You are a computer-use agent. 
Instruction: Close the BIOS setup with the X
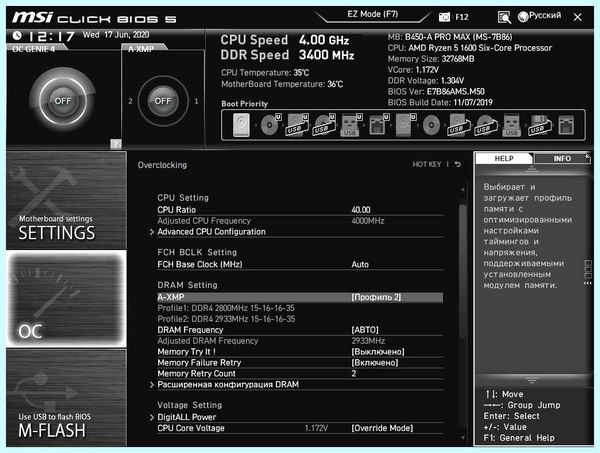tap(577, 17)
